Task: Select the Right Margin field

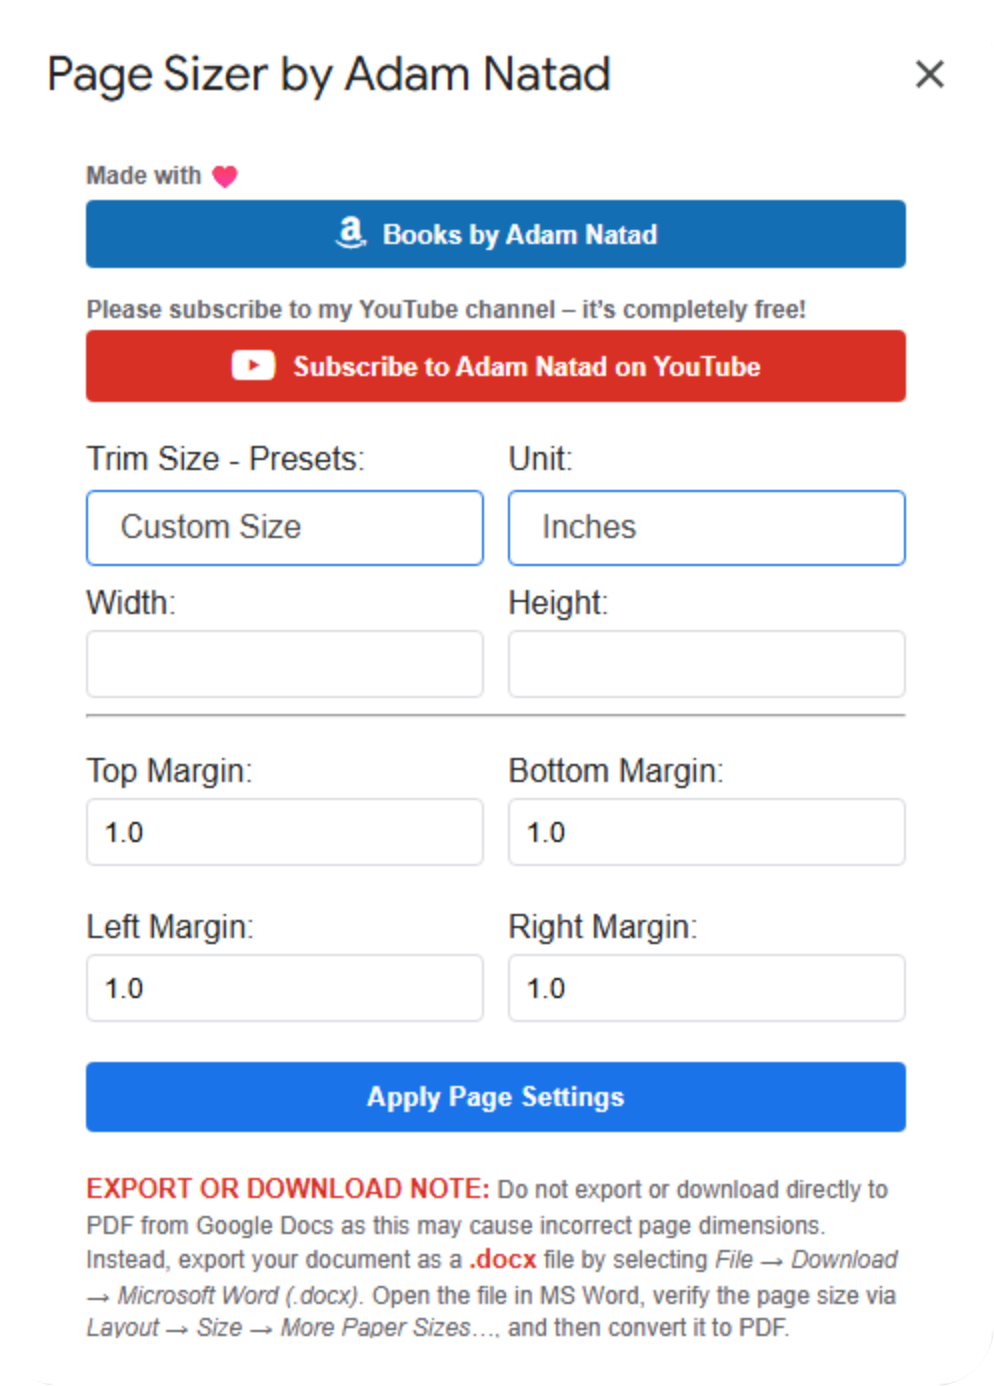Action: pos(707,988)
